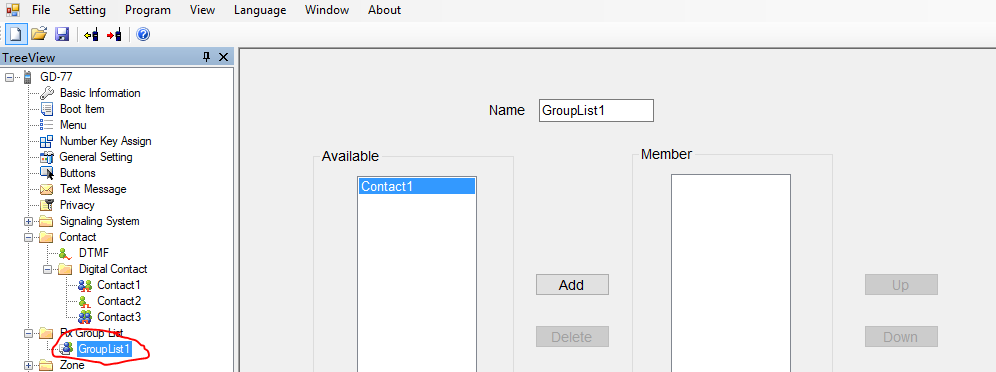Select Text Message in the tree
The width and height of the screenshot is (996, 372).
click(93, 189)
